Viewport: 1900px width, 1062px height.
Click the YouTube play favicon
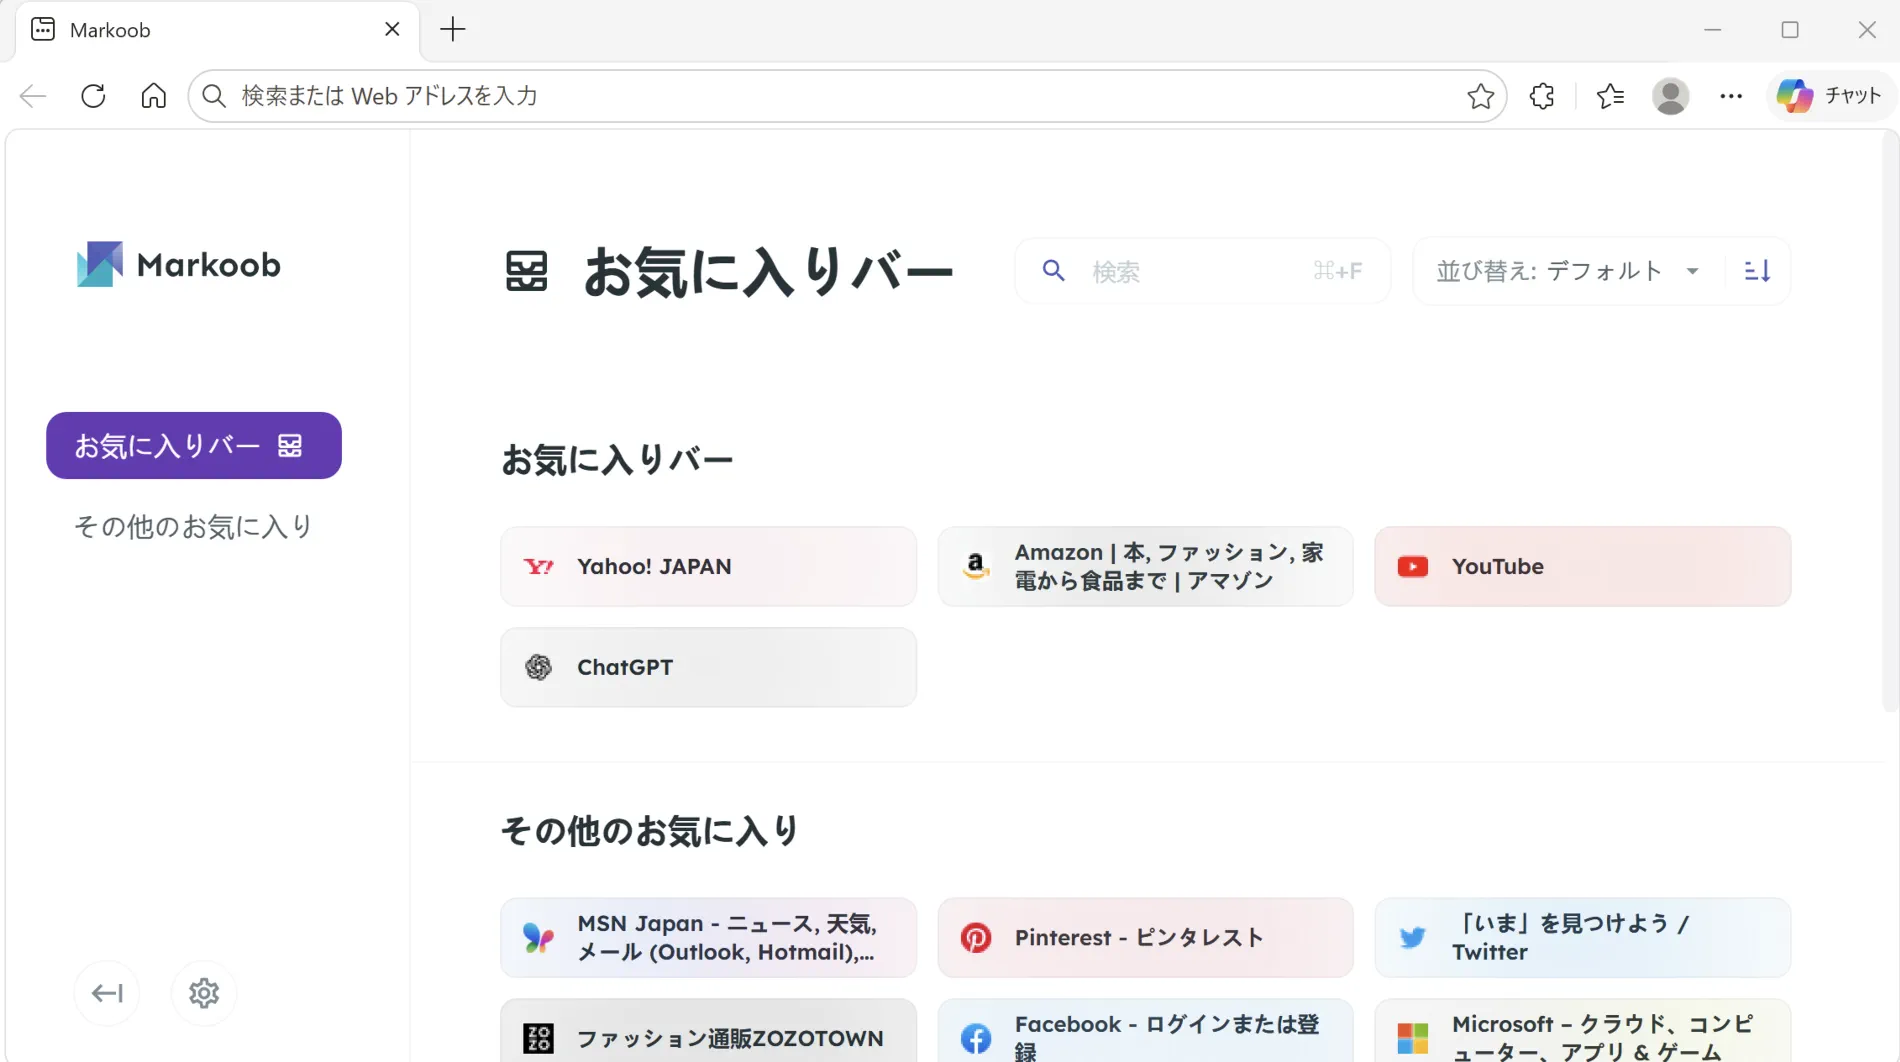(x=1413, y=567)
